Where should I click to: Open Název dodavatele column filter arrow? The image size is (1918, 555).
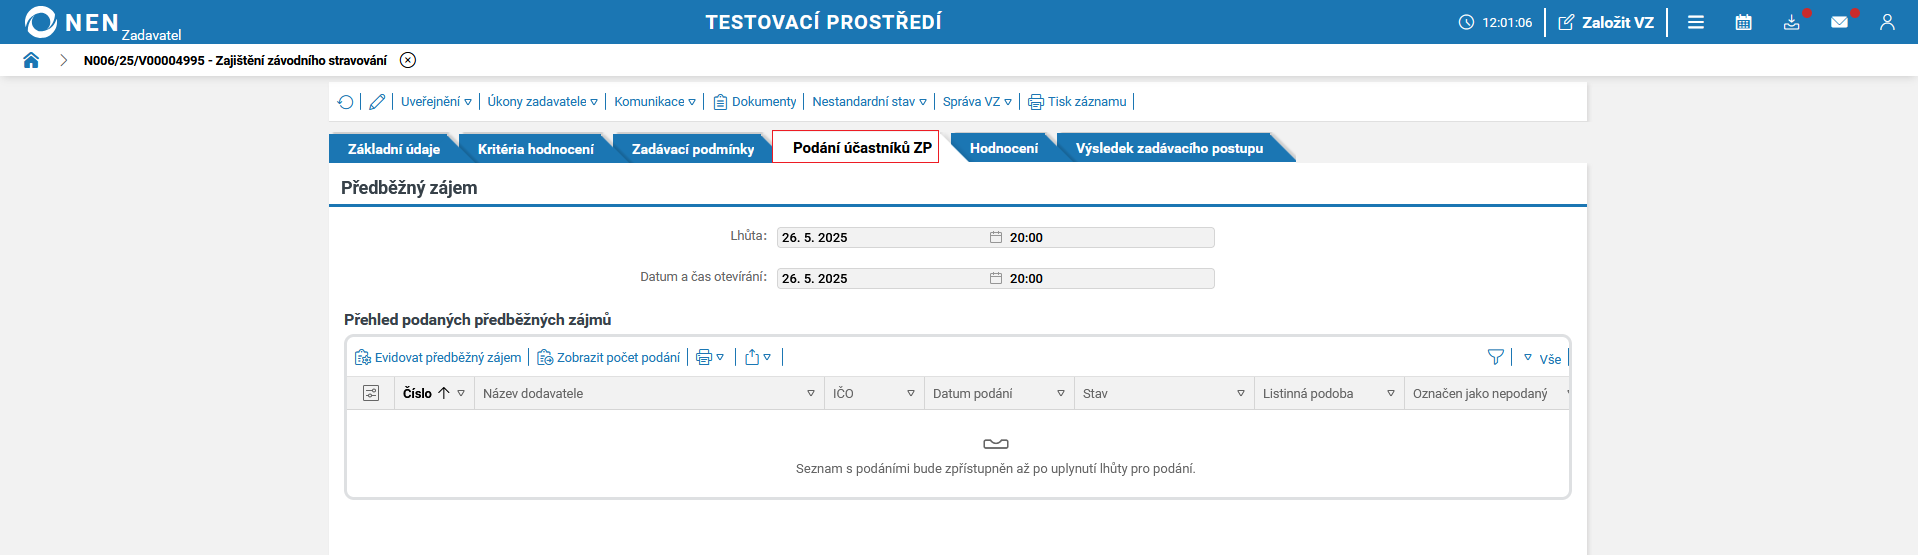[x=811, y=394]
